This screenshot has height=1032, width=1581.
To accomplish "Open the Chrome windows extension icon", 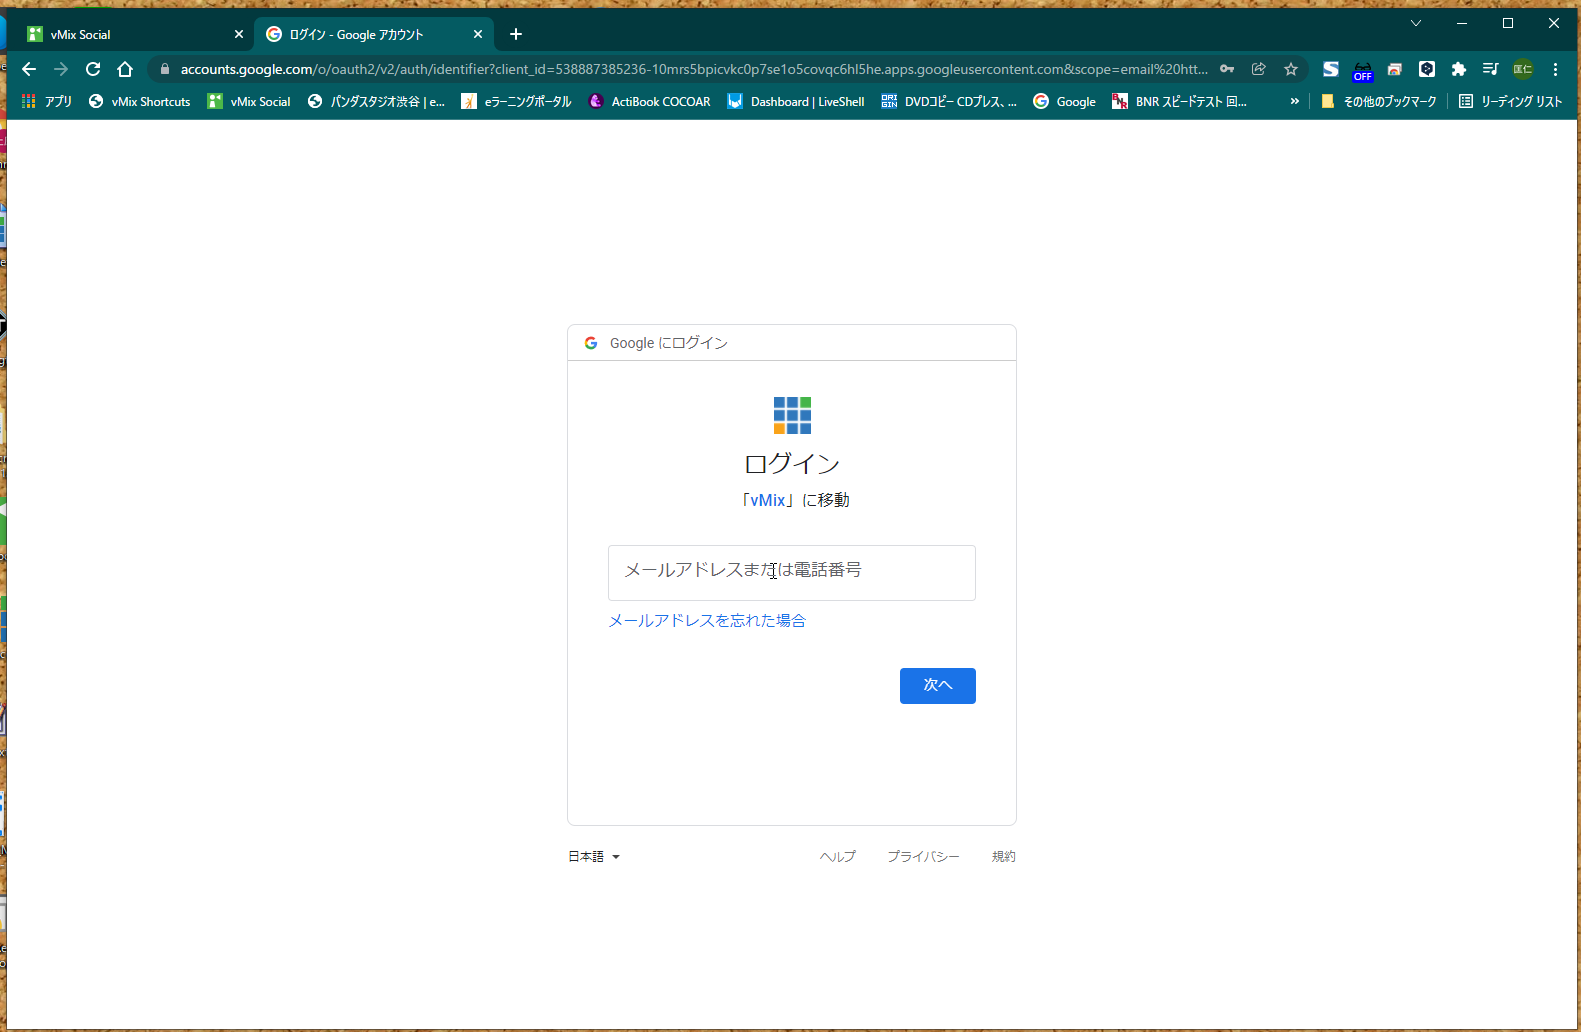I will pyautogui.click(x=1395, y=69).
